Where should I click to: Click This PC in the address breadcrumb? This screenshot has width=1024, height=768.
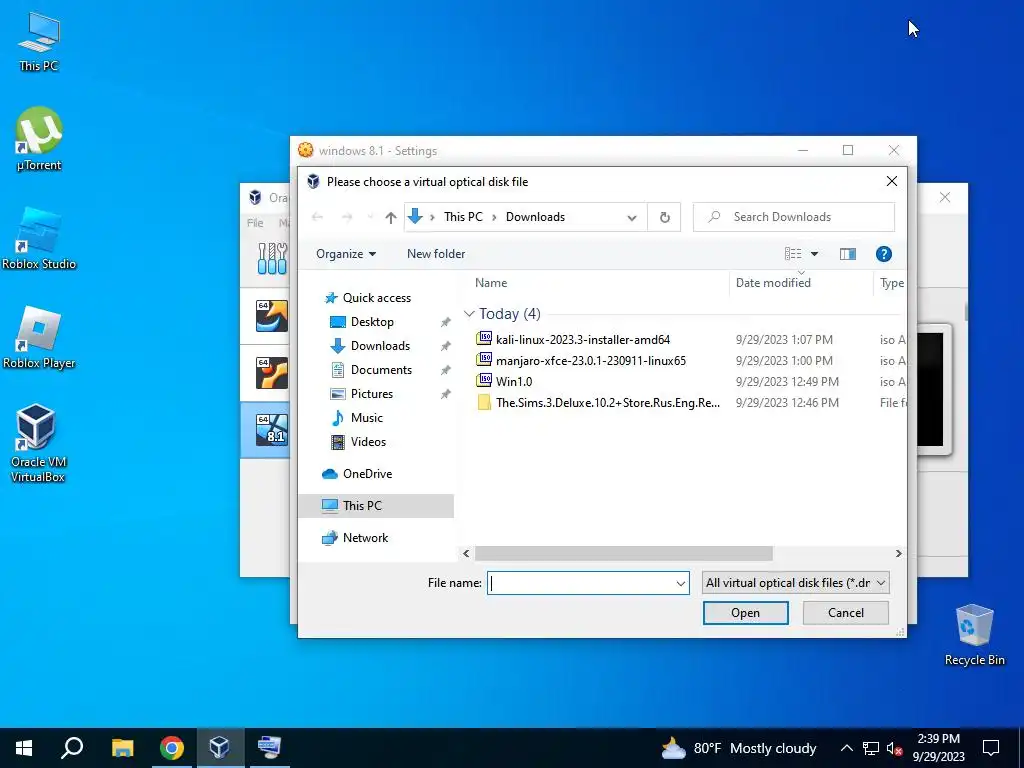click(463, 217)
